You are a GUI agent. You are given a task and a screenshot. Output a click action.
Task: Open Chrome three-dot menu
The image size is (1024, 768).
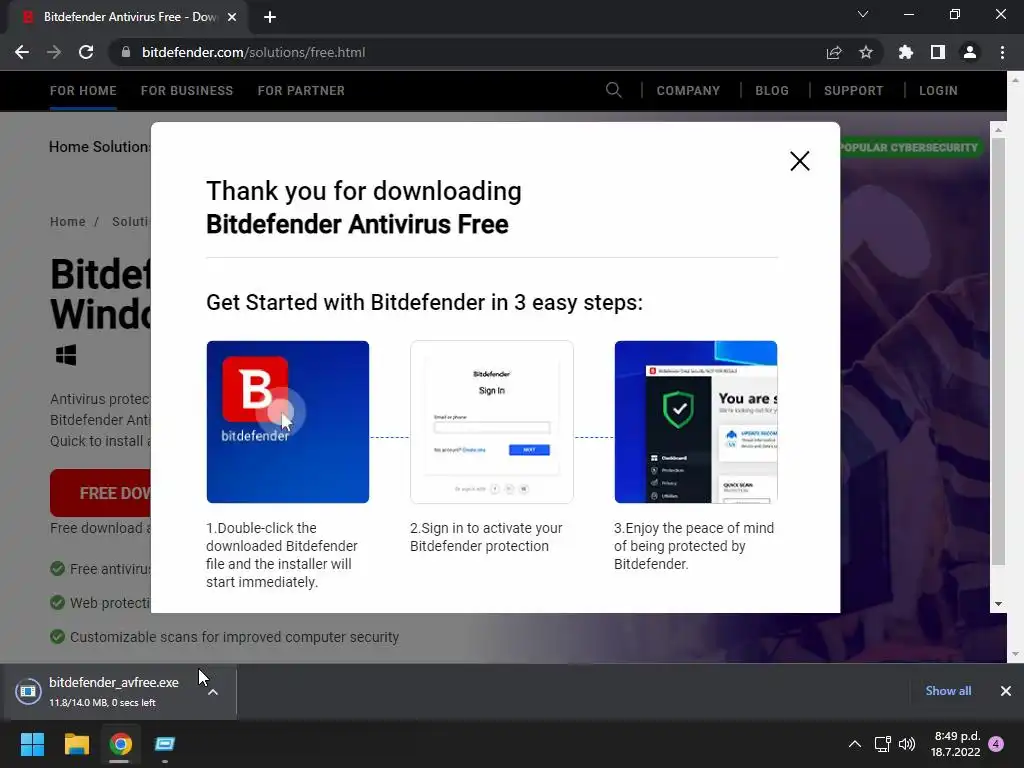1002,52
